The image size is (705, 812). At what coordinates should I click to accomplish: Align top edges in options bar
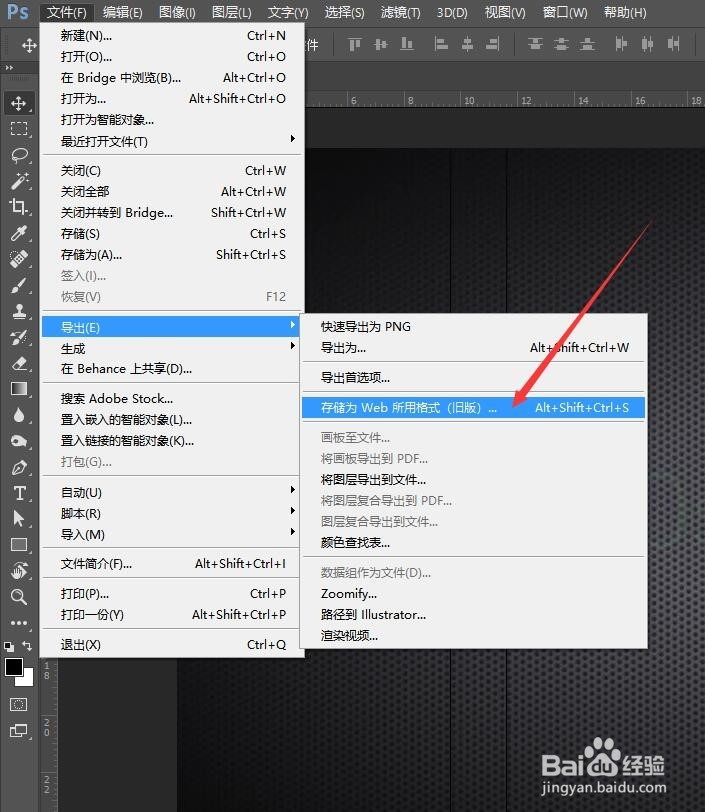click(x=355, y=45)
